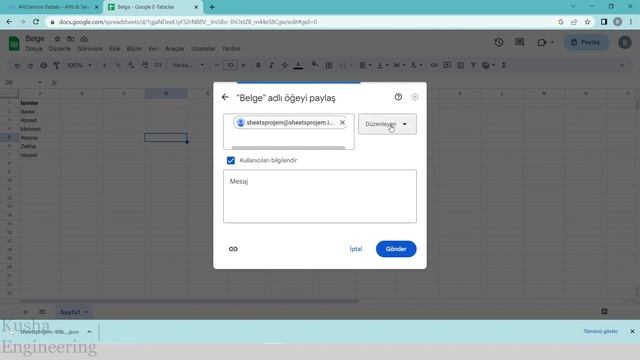Click the Paylaş share button
Viewport: 640px width, 360px height.
pyautogui.click(x=586, y=42)
